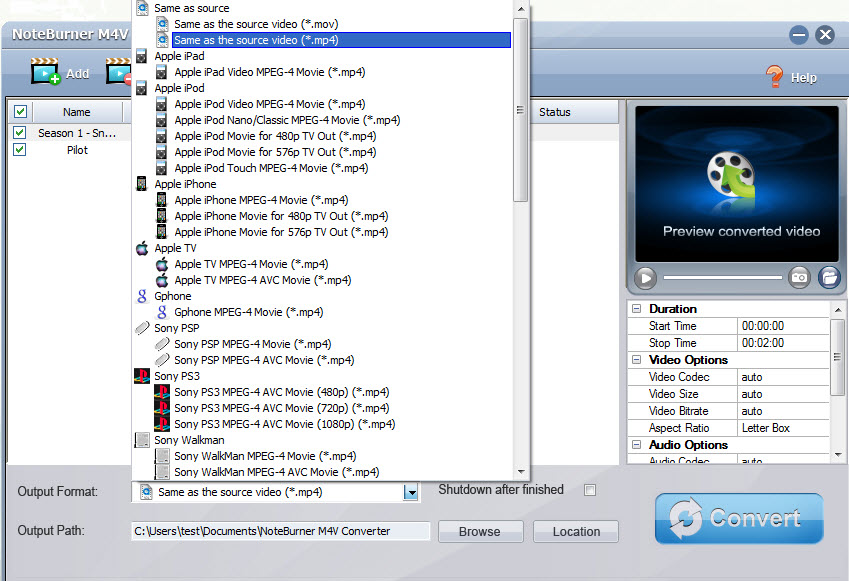This screenshot has width=849, height=581.
Task: Click the play button under preview
Action: point(645,278)
